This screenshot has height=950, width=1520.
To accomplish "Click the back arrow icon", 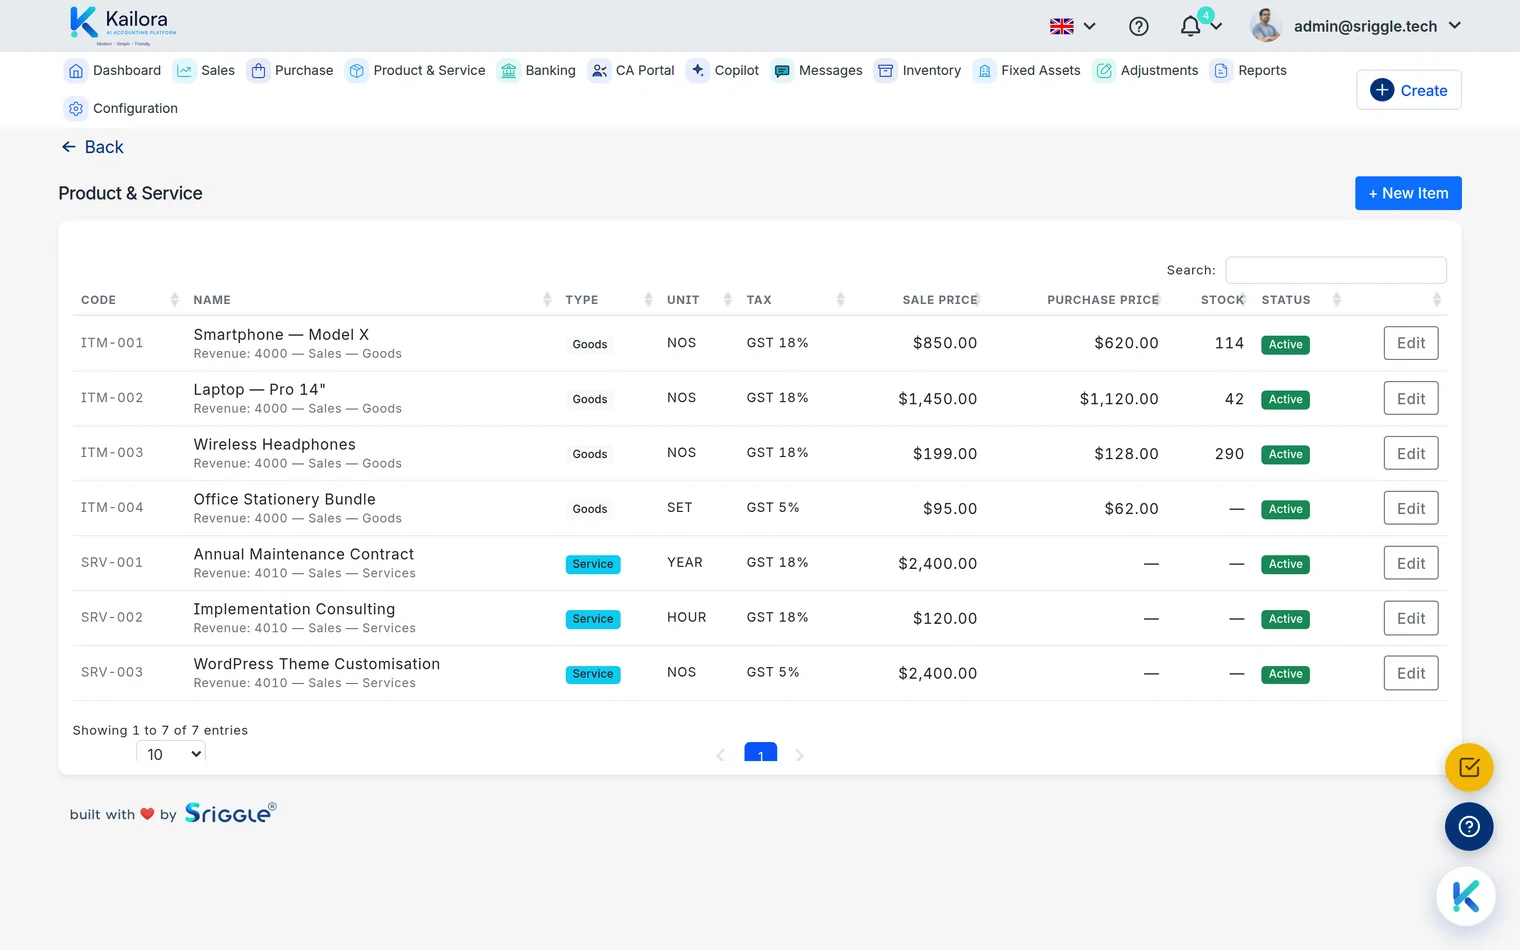I will [x=69, y=147].
